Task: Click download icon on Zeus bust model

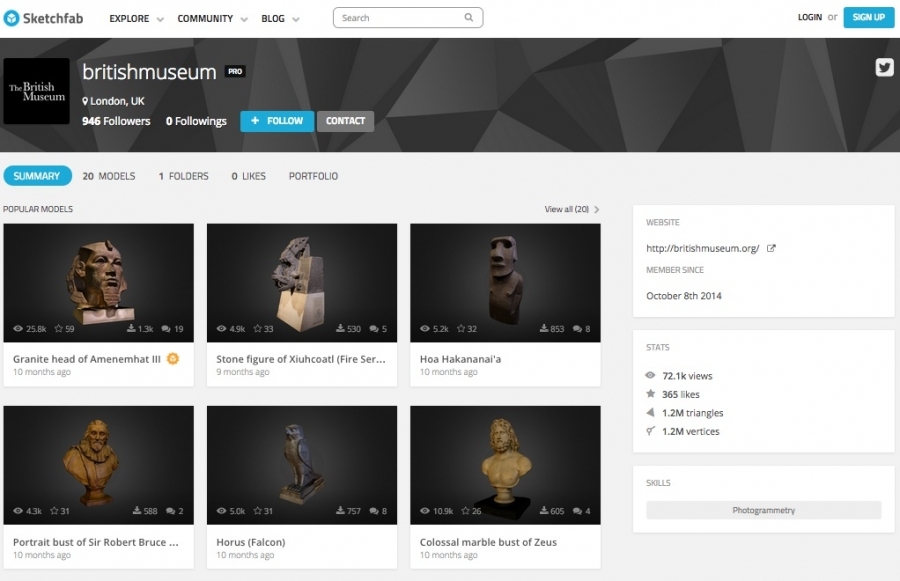Action: pos(544,510)
